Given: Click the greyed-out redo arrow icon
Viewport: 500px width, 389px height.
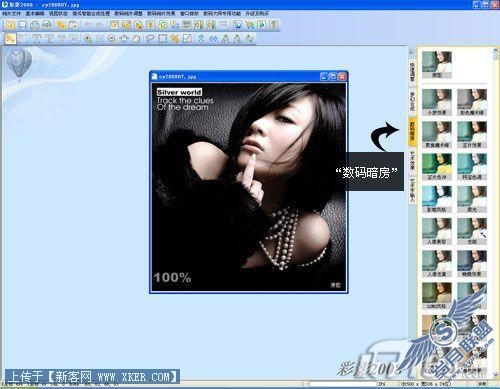Looking at the screenshot, I should pos(100,25).
